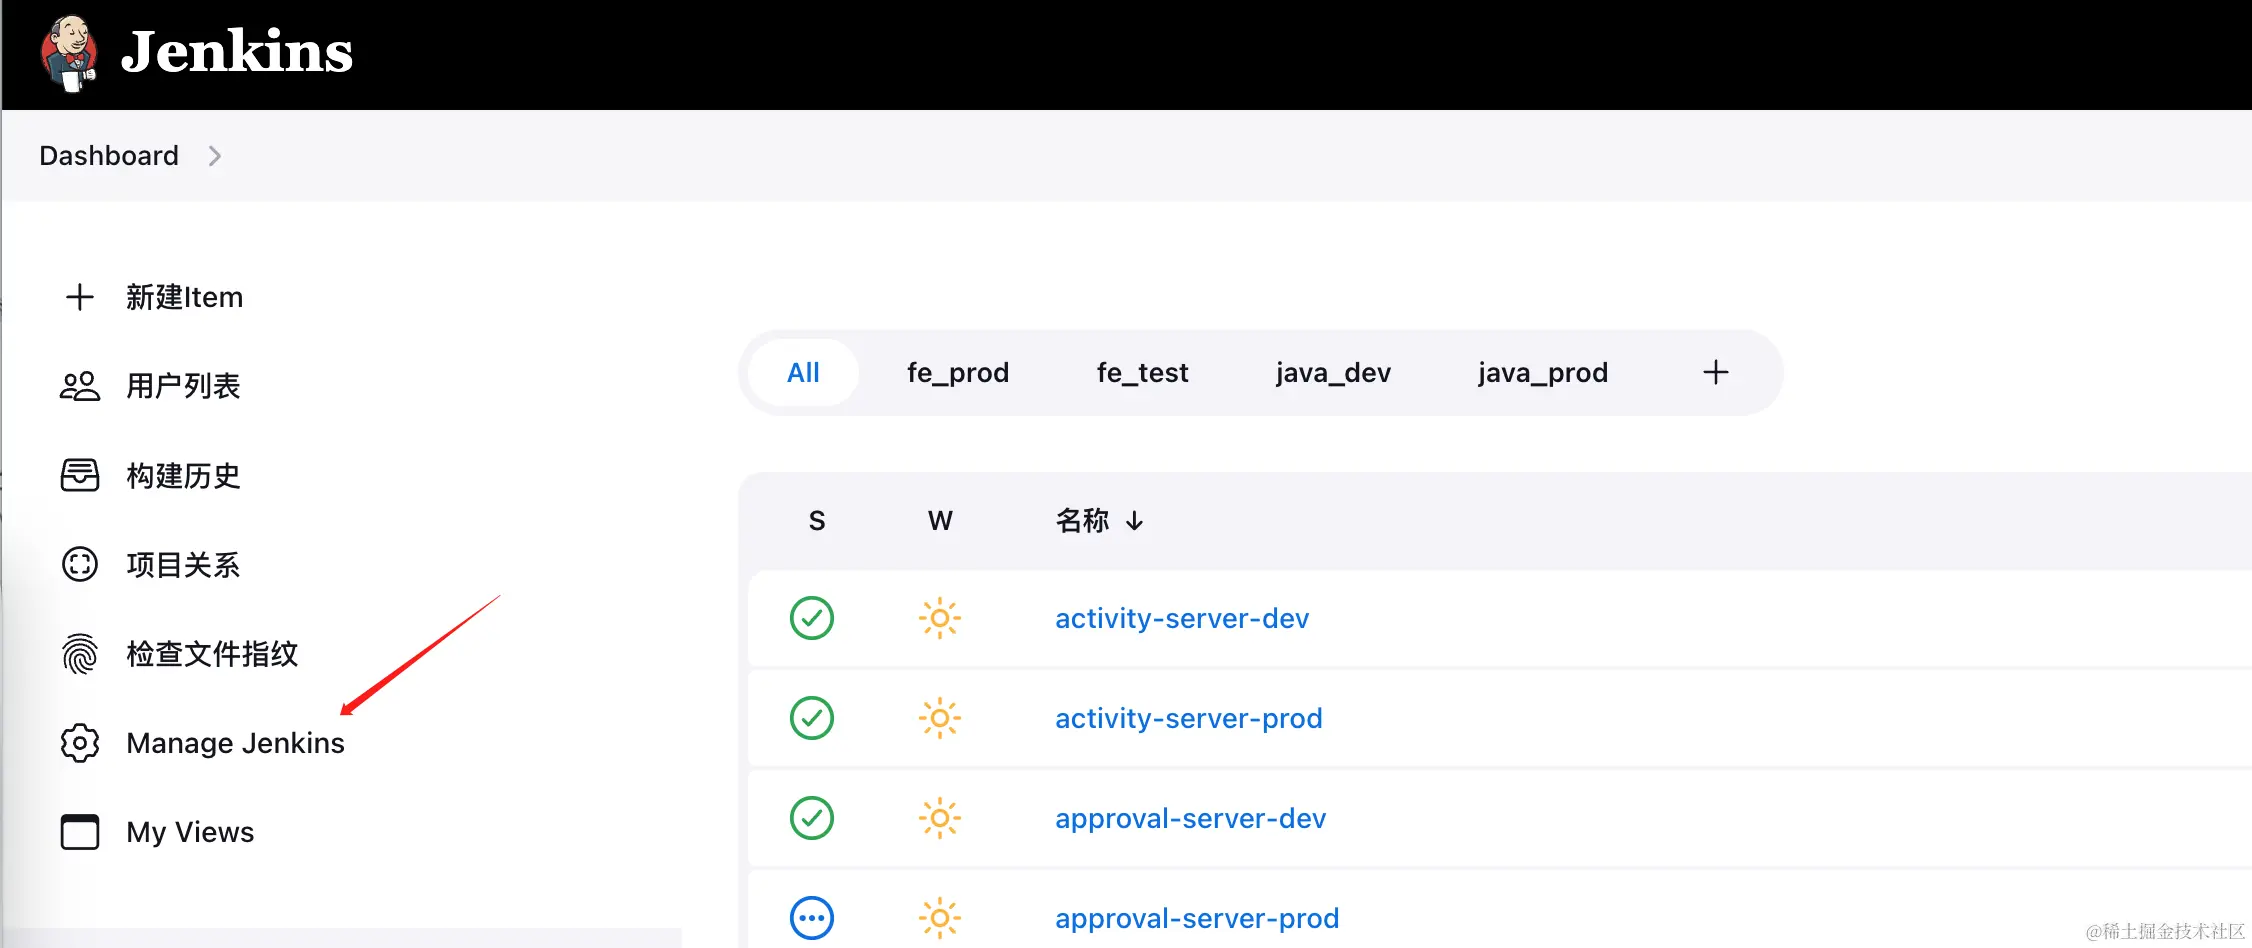Open the approval-server-prod job

click(x=1197, y=919)
